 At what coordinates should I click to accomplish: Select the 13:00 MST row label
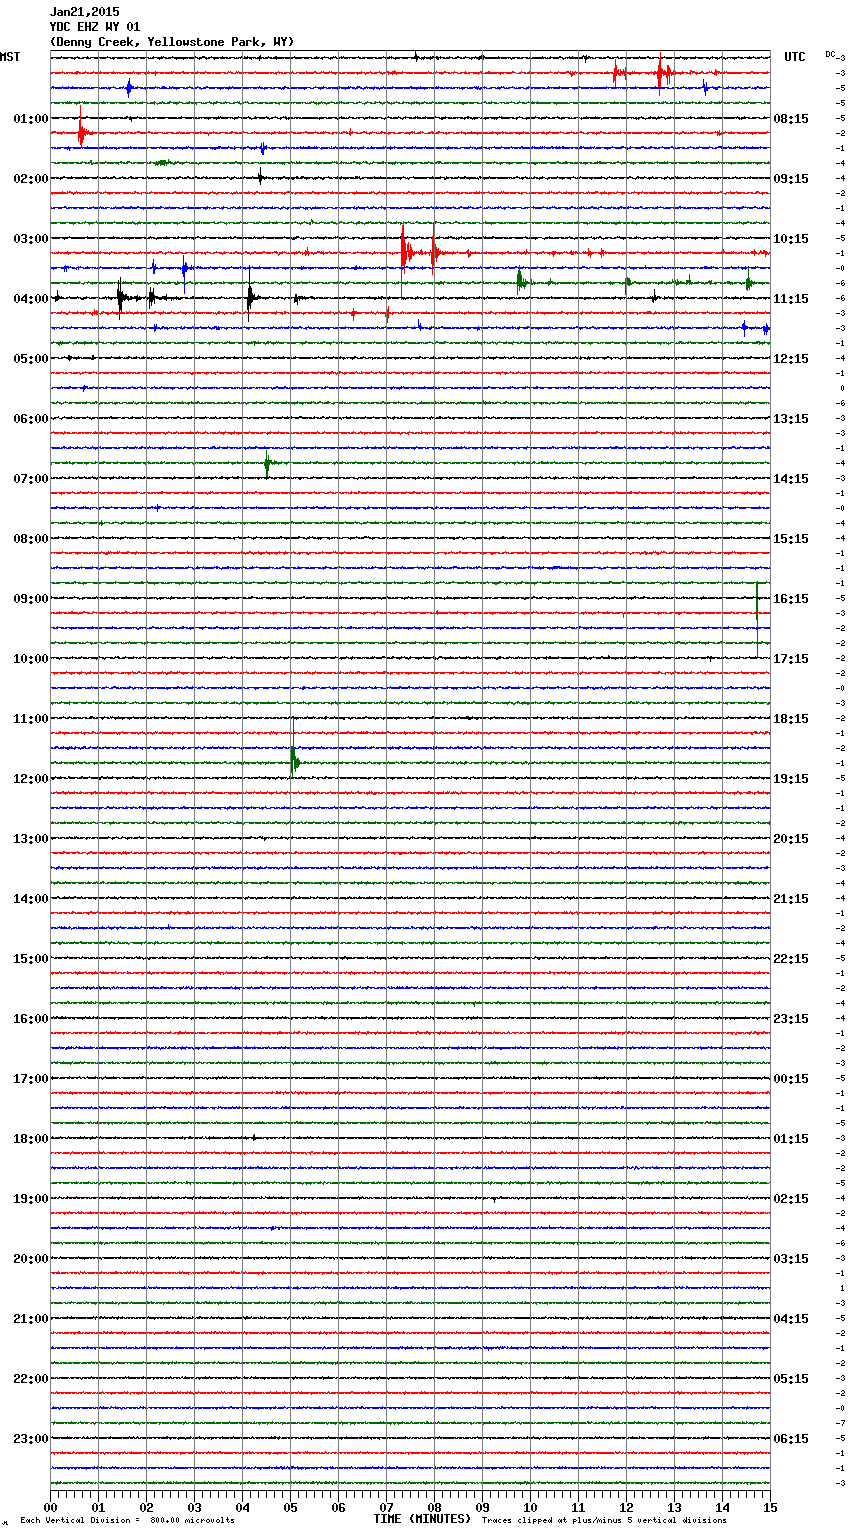(x=30, y=839)
